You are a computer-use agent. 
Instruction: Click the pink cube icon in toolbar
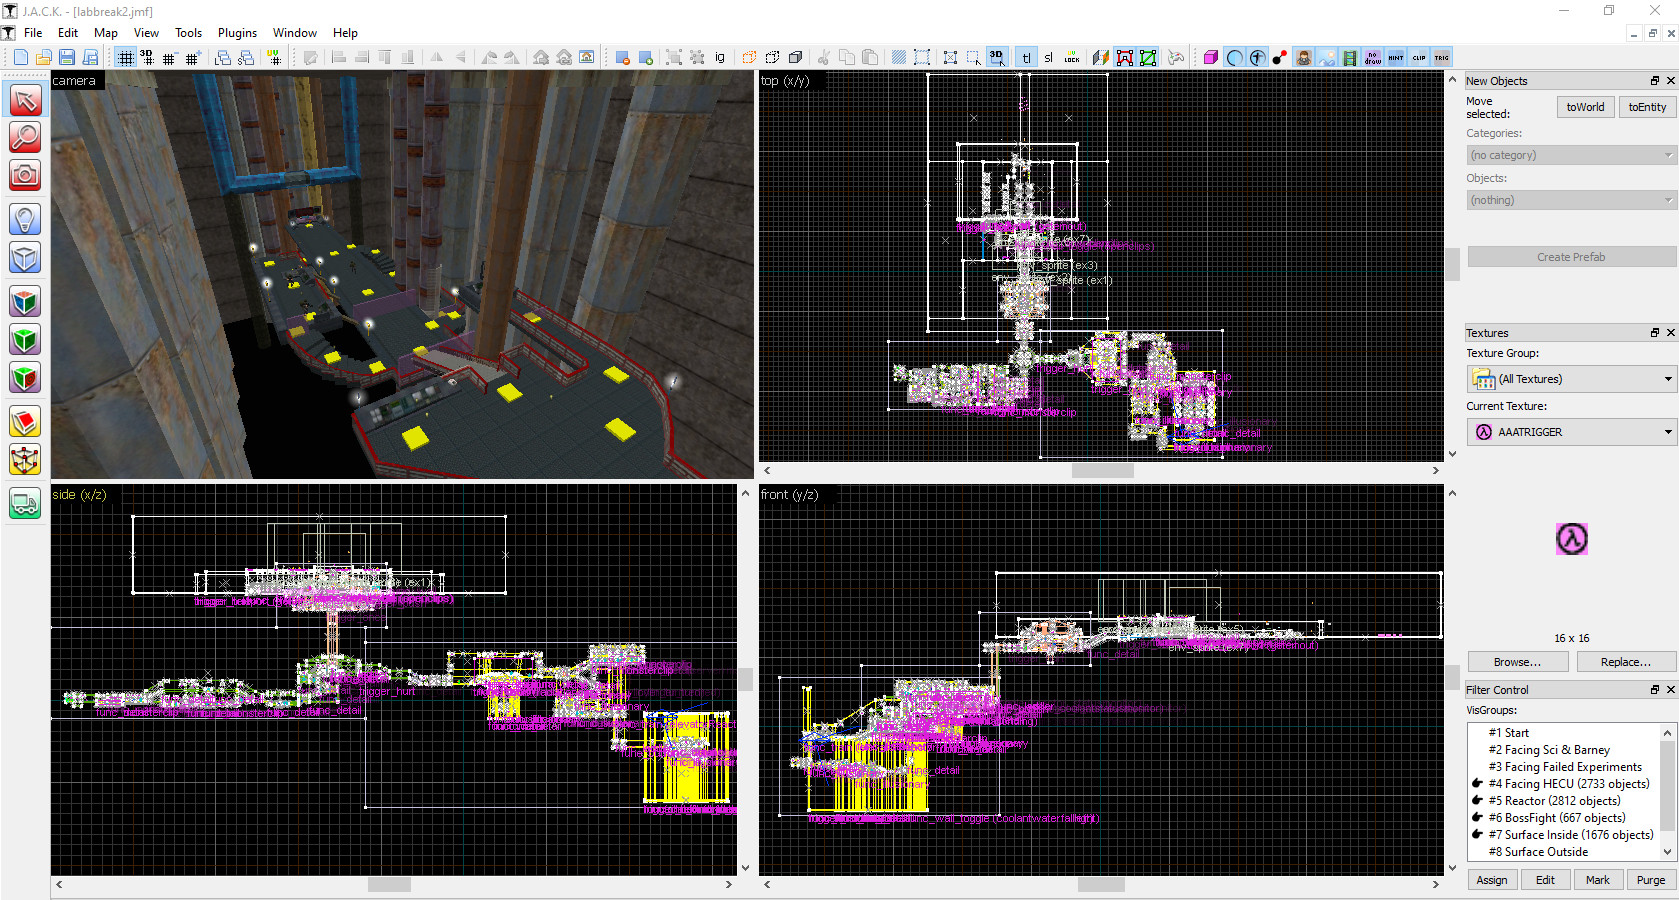click(1211, 57)
